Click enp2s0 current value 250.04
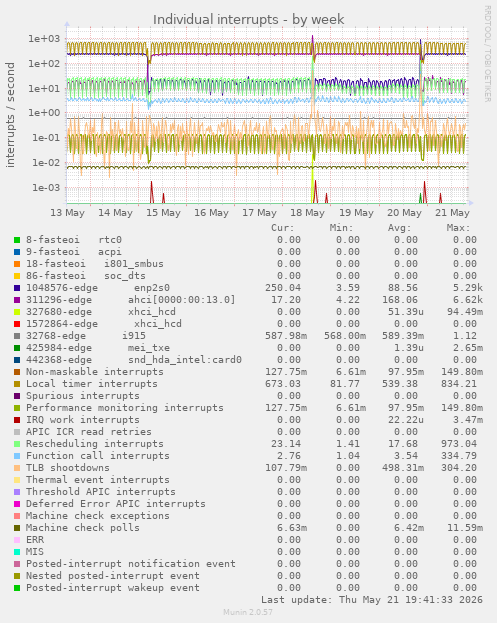The width and height of the screenshot is (497, 623). pyautogui.click(x=283, y=288)
